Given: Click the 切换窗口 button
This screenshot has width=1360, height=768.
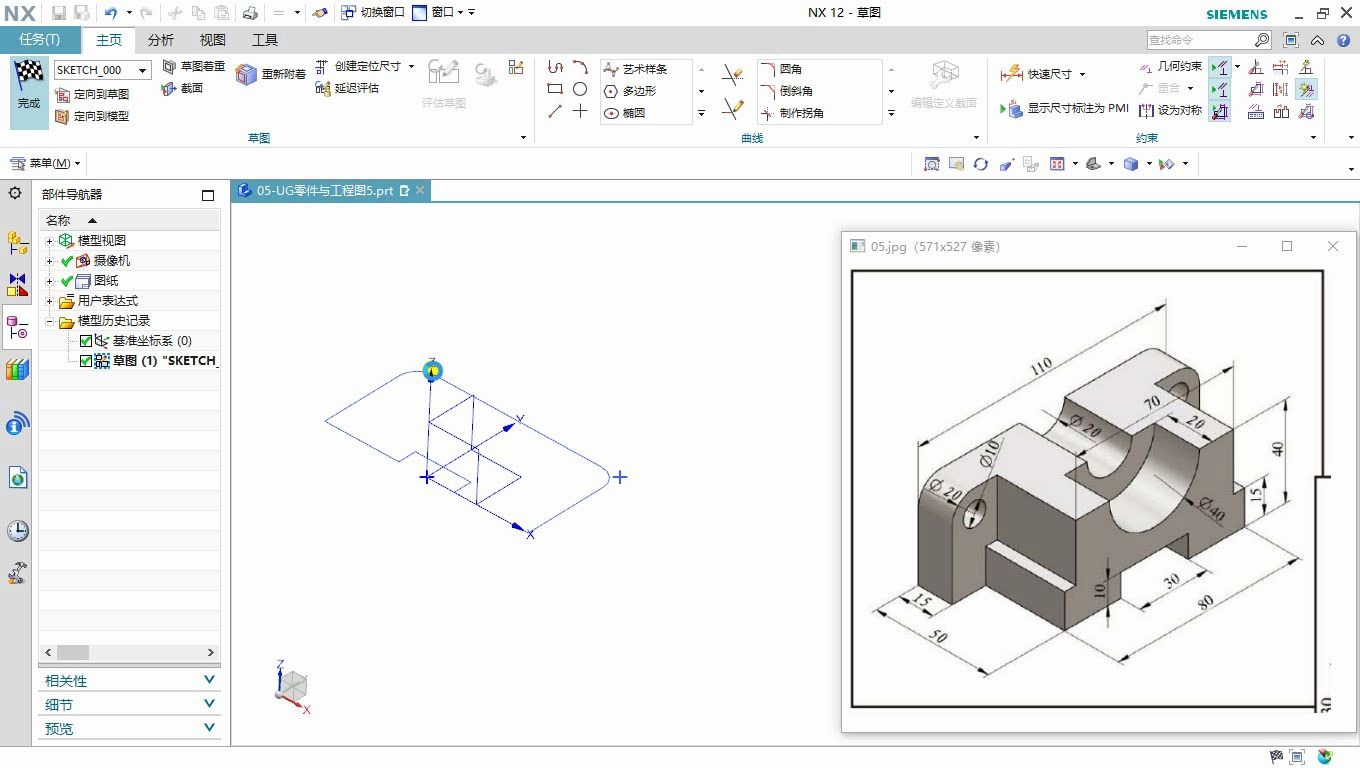Looking at the screenshot, I should coord(373,13).
